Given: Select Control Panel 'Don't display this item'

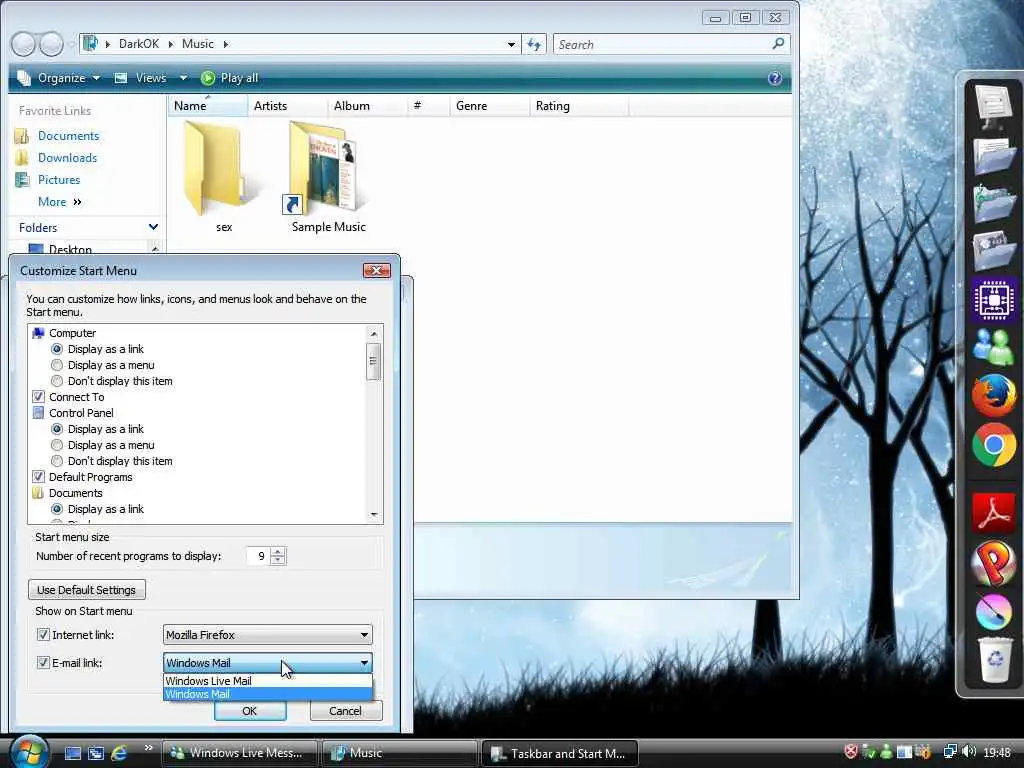Looking at the screenshot, I should coord(57,461).
